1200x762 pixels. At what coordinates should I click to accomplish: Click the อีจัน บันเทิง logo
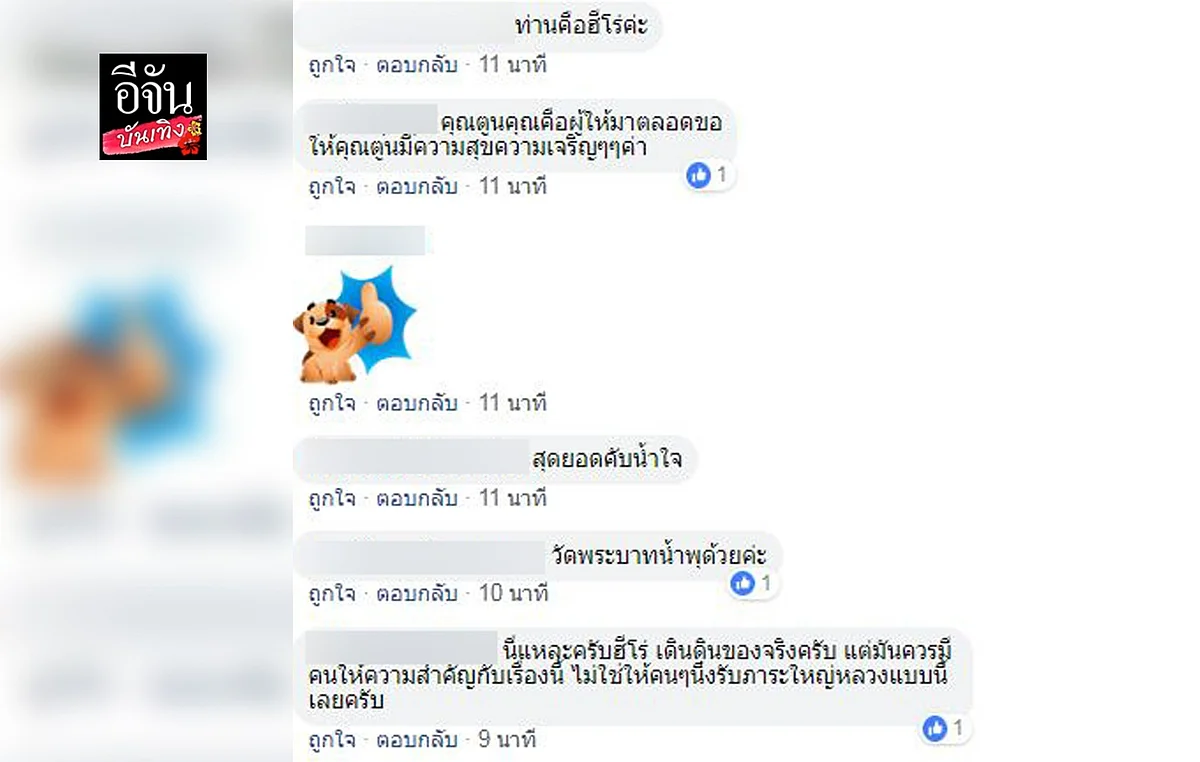click(153, 107)
